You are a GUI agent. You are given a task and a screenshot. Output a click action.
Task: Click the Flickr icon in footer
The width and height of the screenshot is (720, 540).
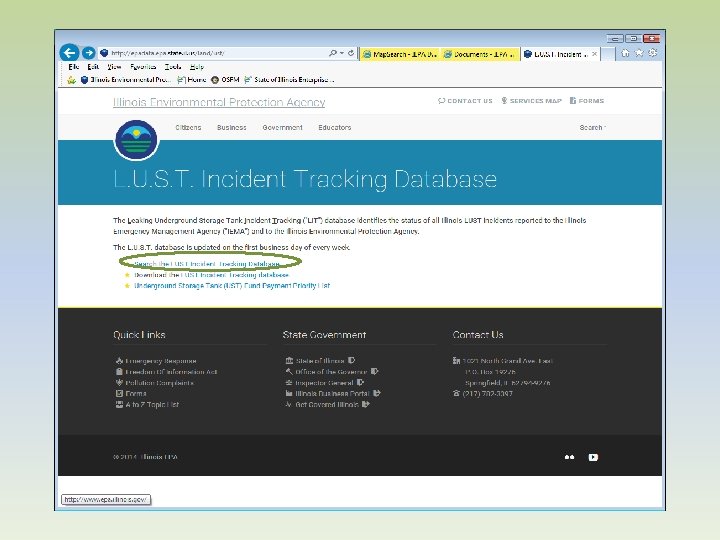pos(569,457)
